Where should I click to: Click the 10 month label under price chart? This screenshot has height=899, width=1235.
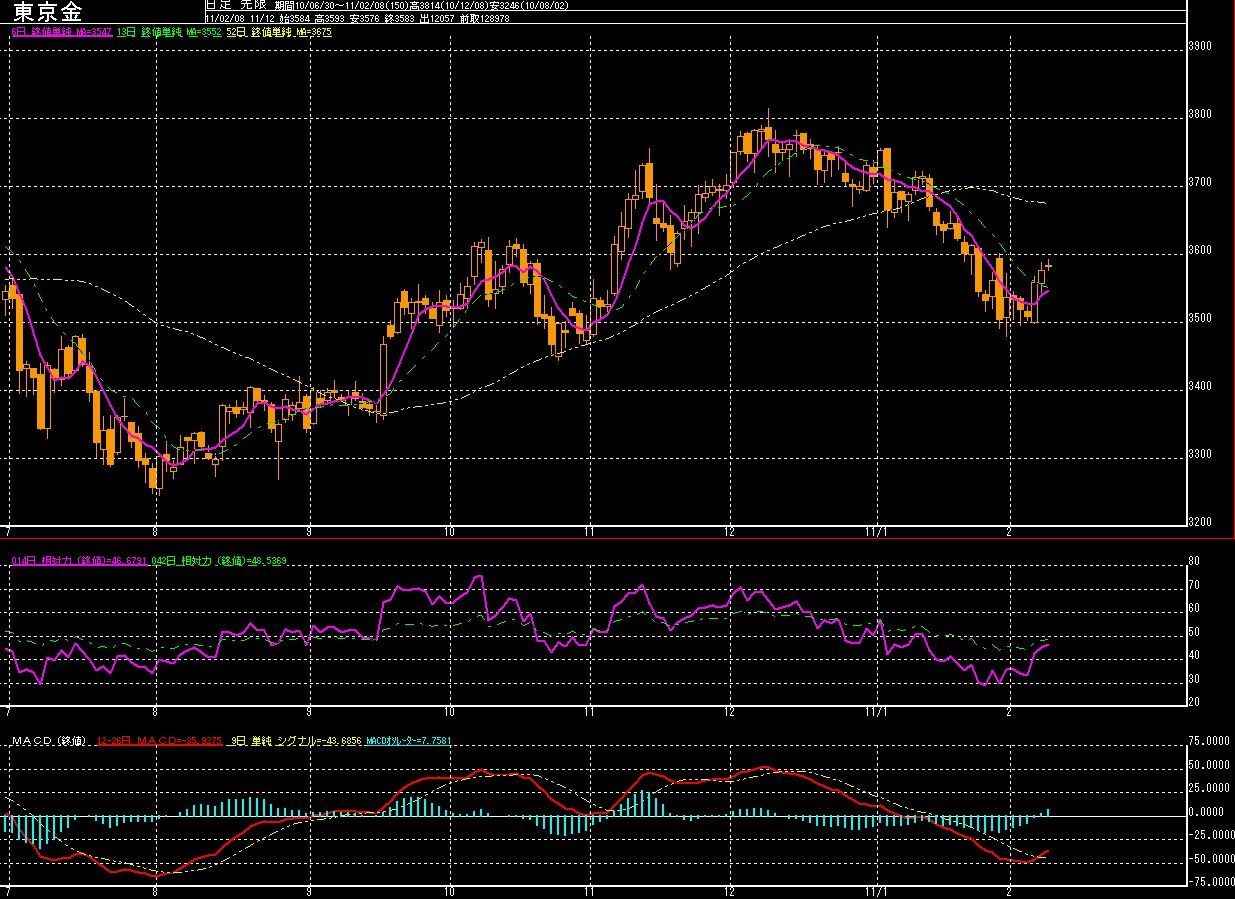(x=449, y=531)
